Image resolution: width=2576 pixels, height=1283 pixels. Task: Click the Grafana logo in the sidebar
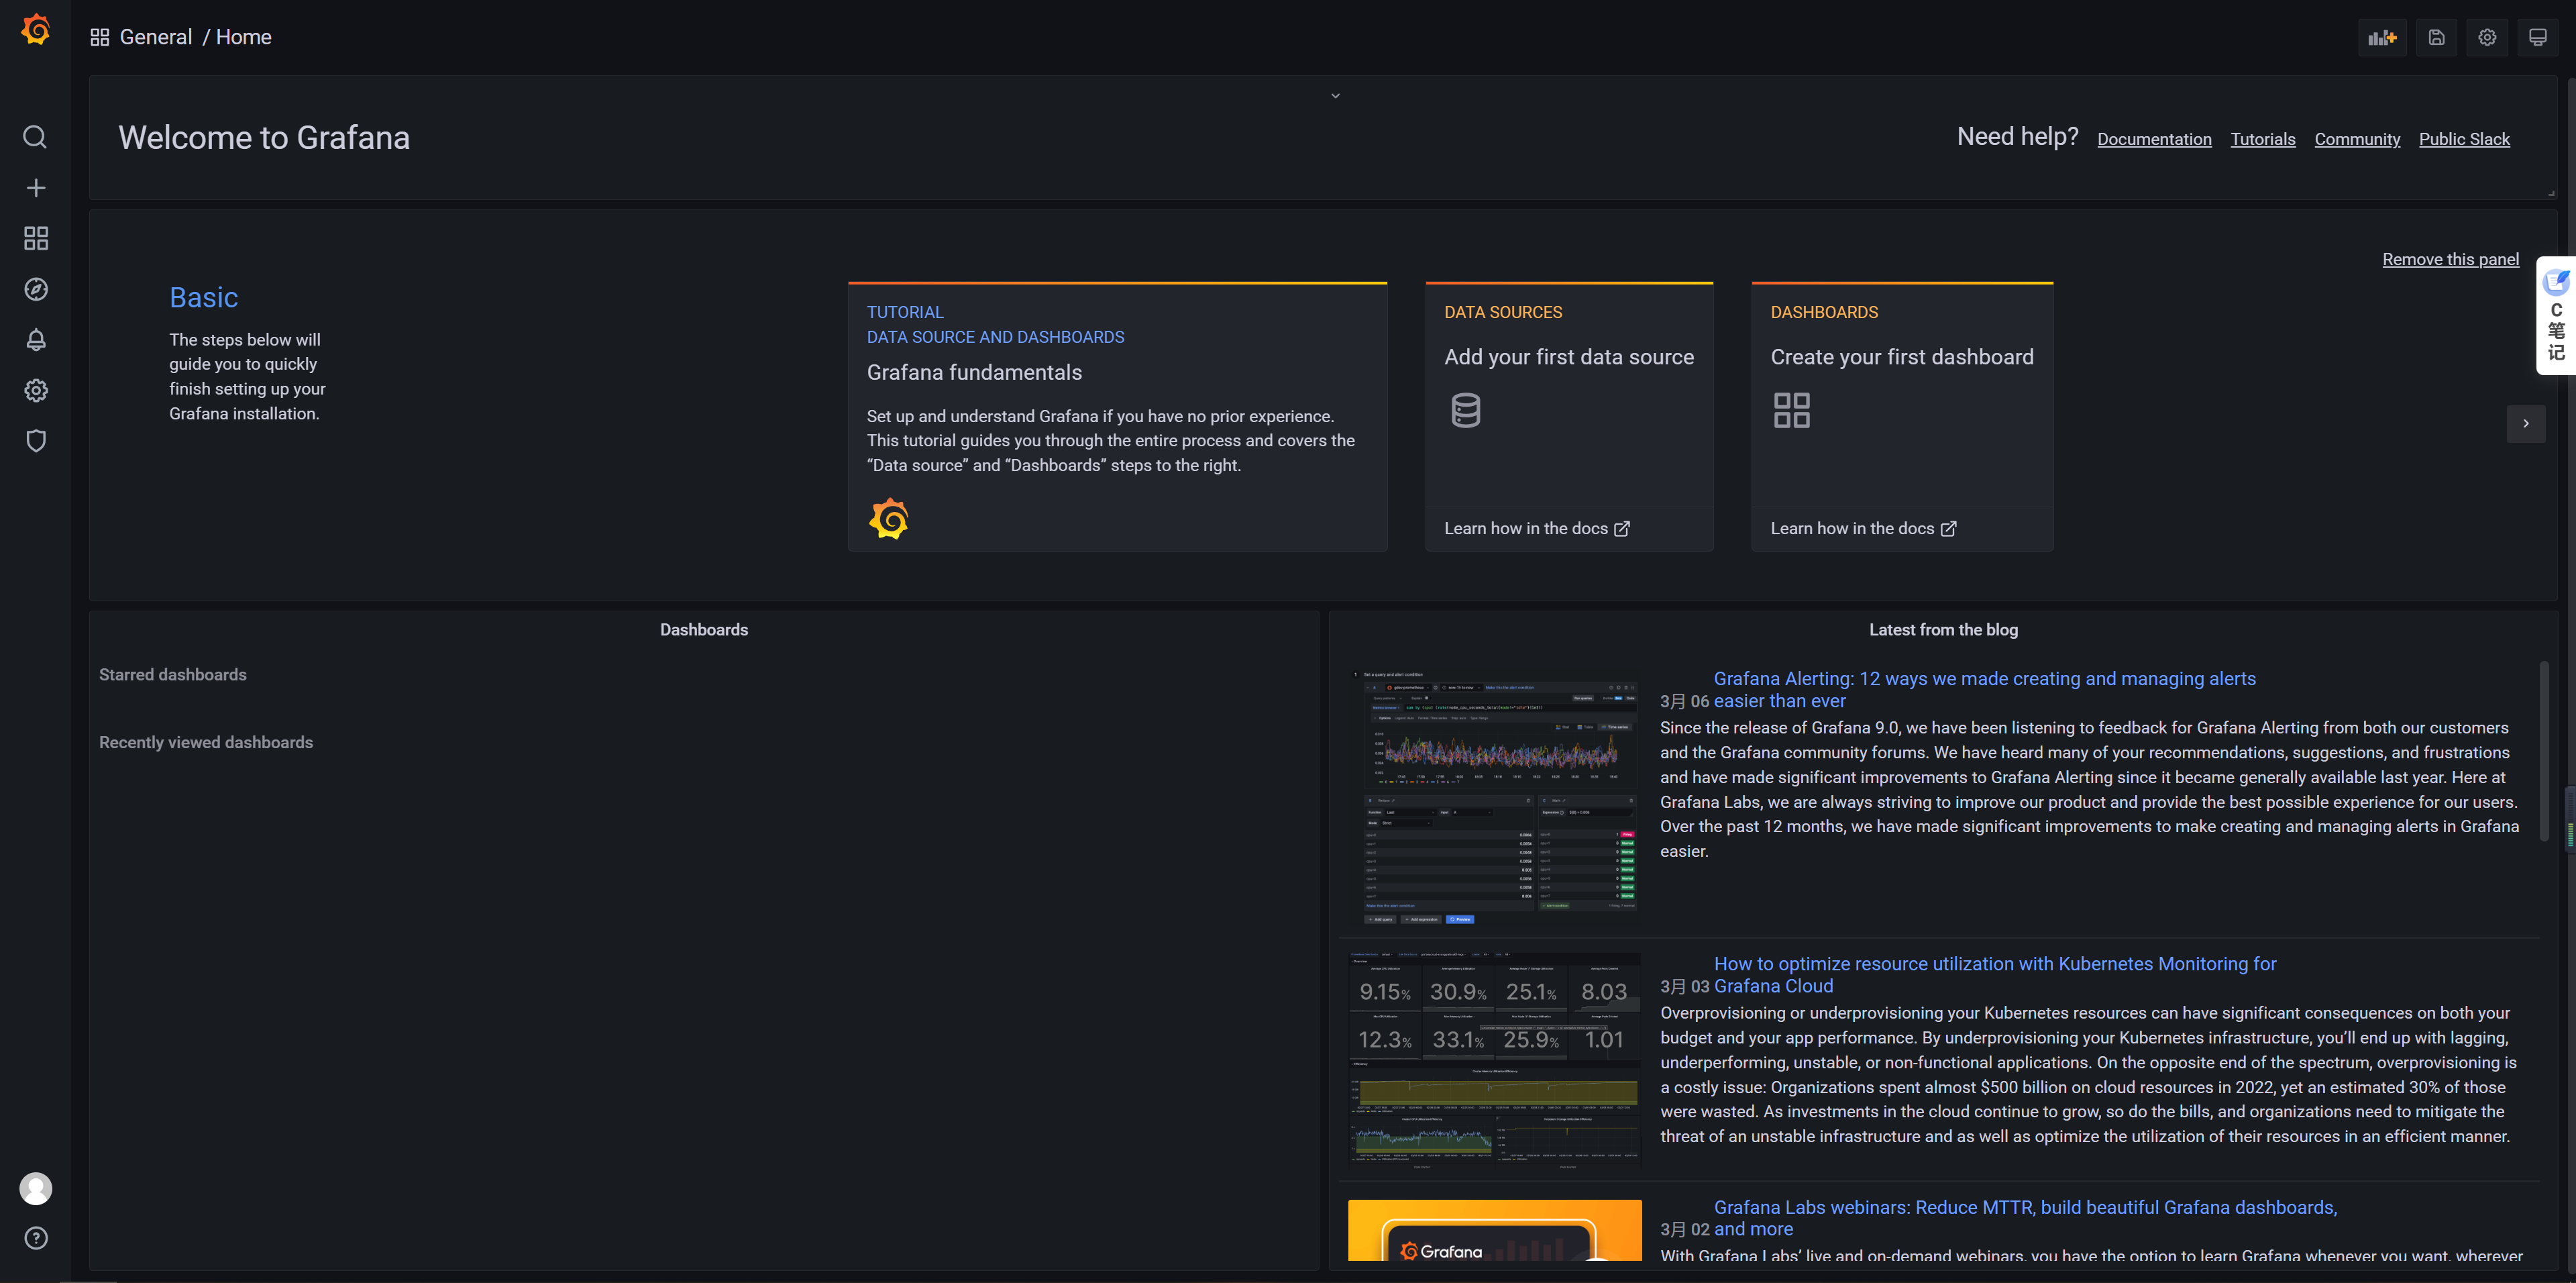pos(36,30)
